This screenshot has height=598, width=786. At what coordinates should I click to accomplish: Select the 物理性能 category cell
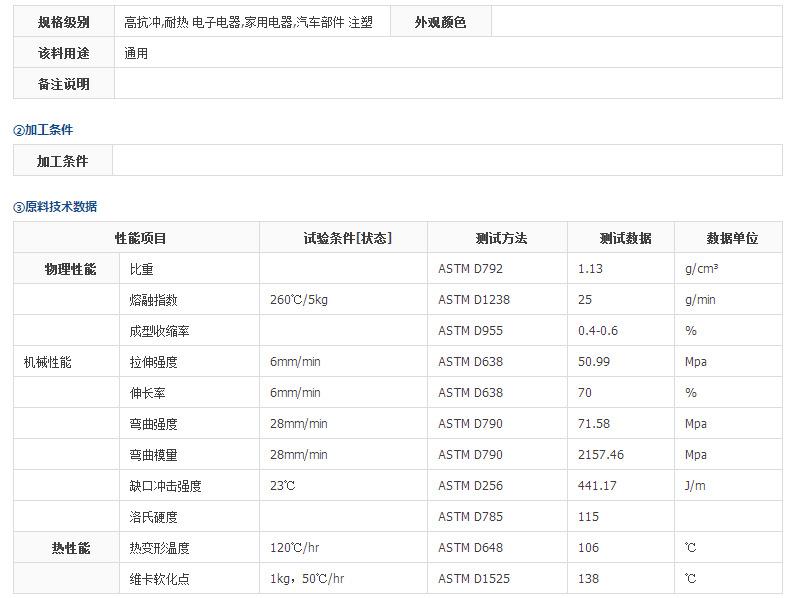[67, 269]
